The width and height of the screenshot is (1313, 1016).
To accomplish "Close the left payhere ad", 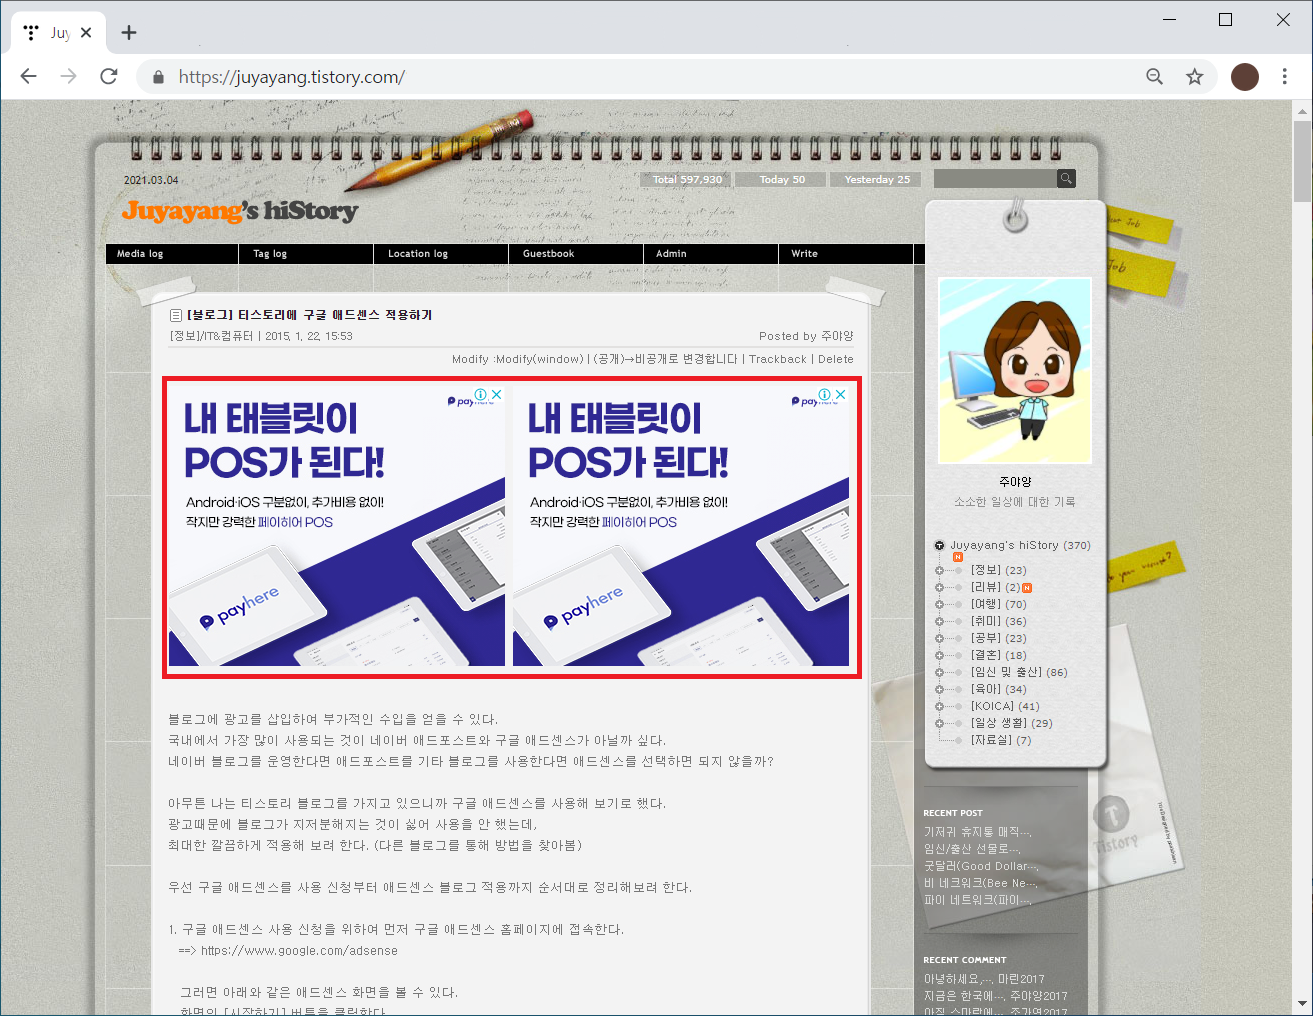I will (497, 394).
